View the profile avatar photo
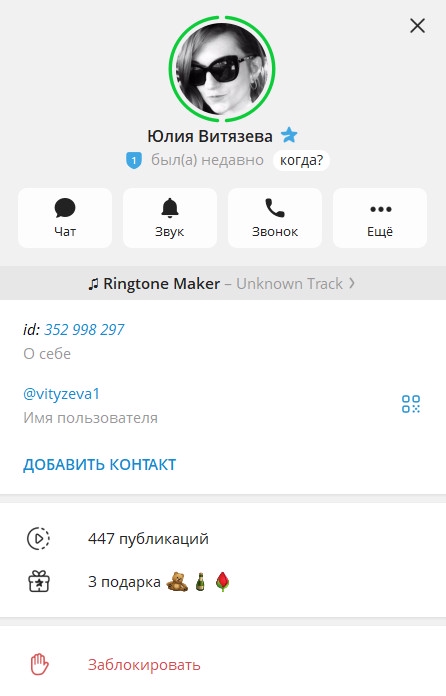This screenshot has width=446, height=696. [222, 69]
